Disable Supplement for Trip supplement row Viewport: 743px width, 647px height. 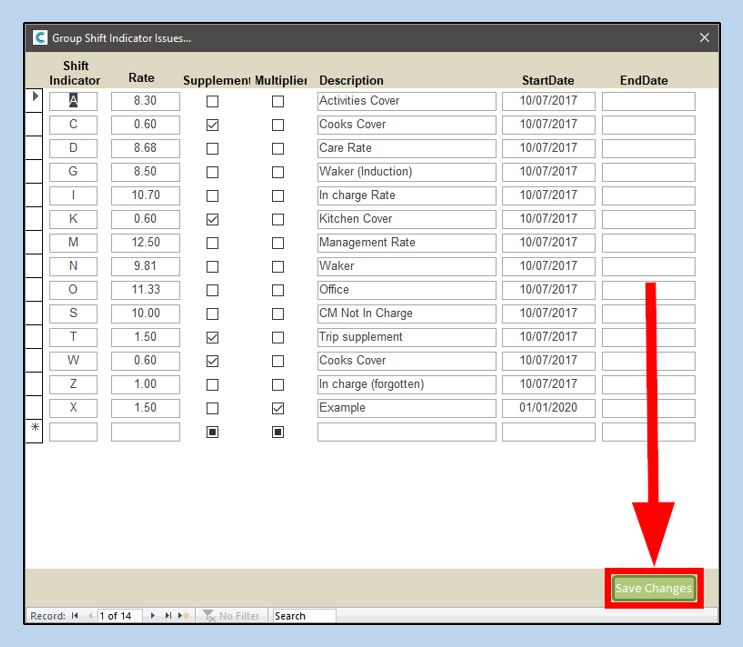(x=212, y=337)
